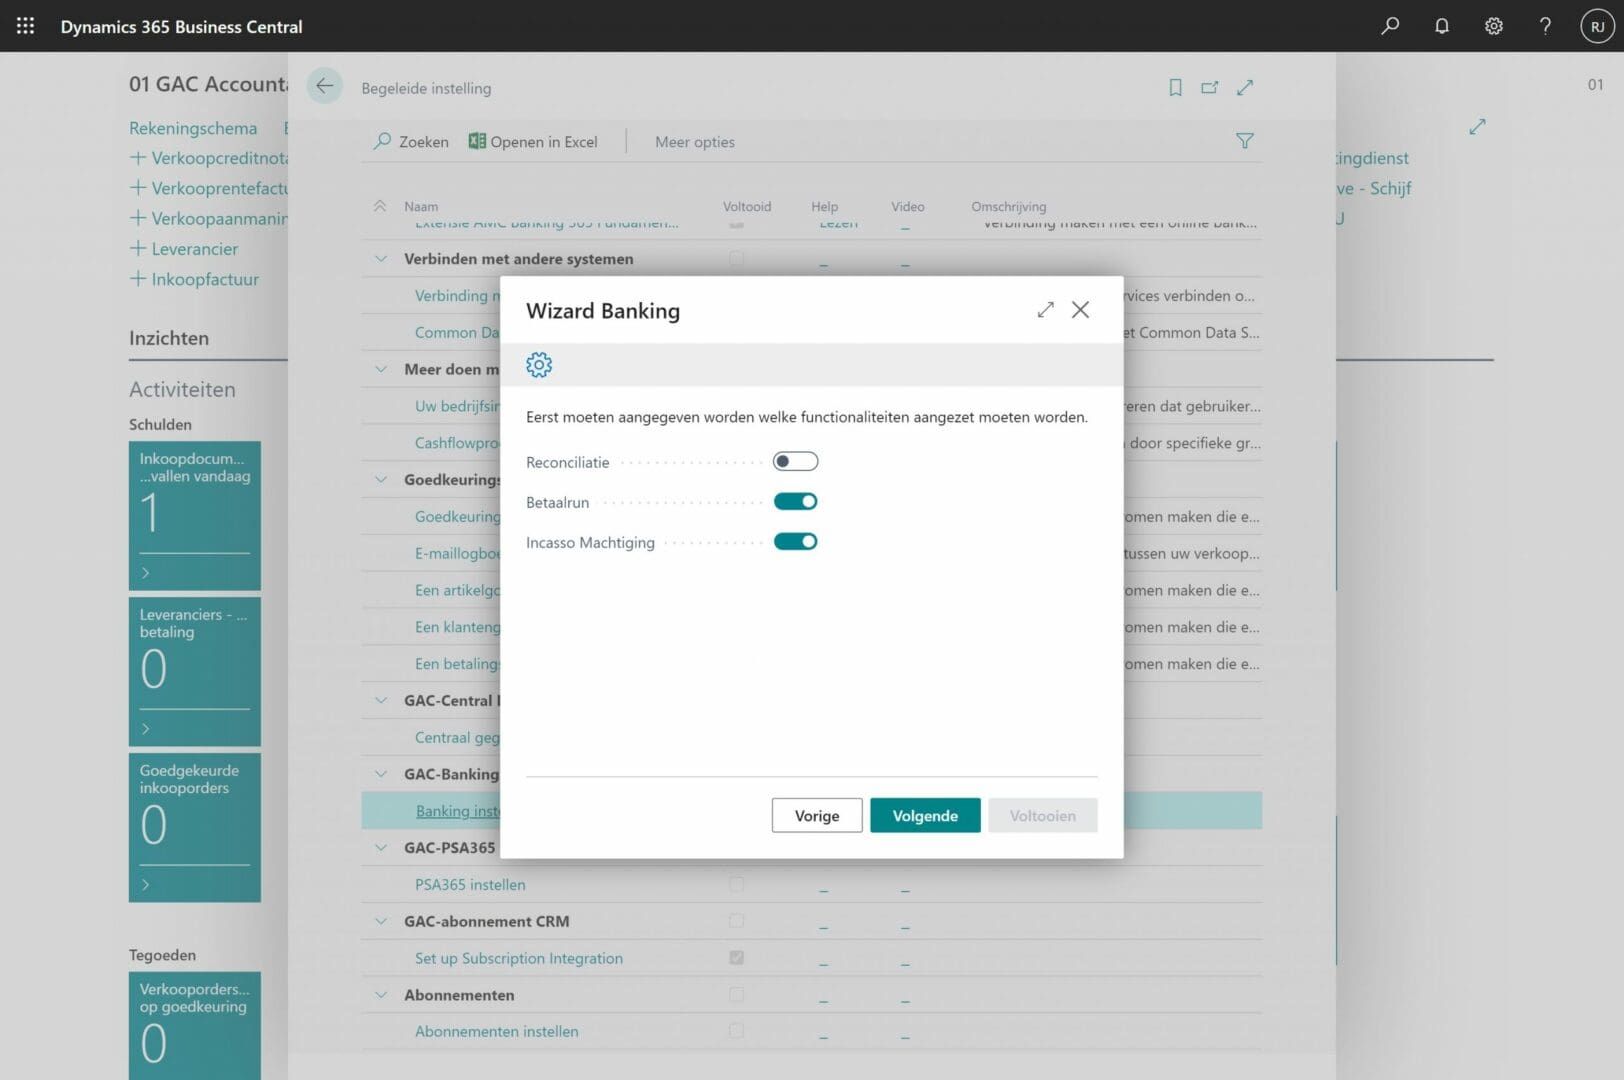Image resolution: width=1624 pixels, height=1080 pixels.
Task: Click the Volgende button
Action: click(925, 816)
